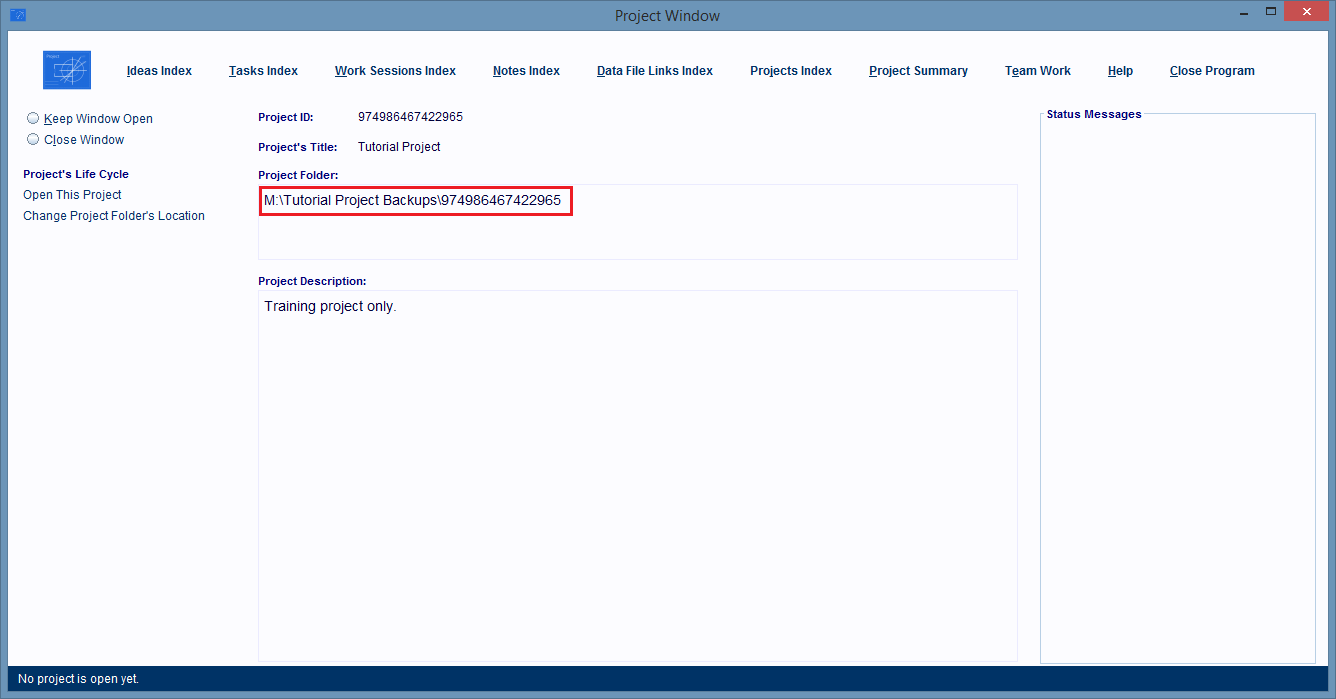Open Data File Links Index

(655, 71)
